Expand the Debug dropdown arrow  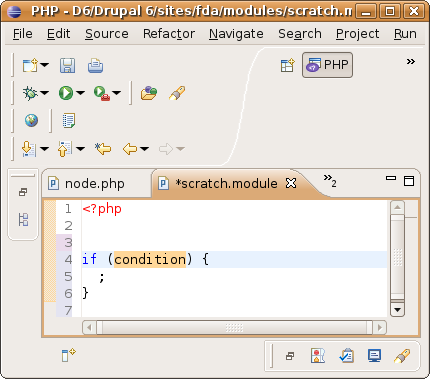[44, 93]
